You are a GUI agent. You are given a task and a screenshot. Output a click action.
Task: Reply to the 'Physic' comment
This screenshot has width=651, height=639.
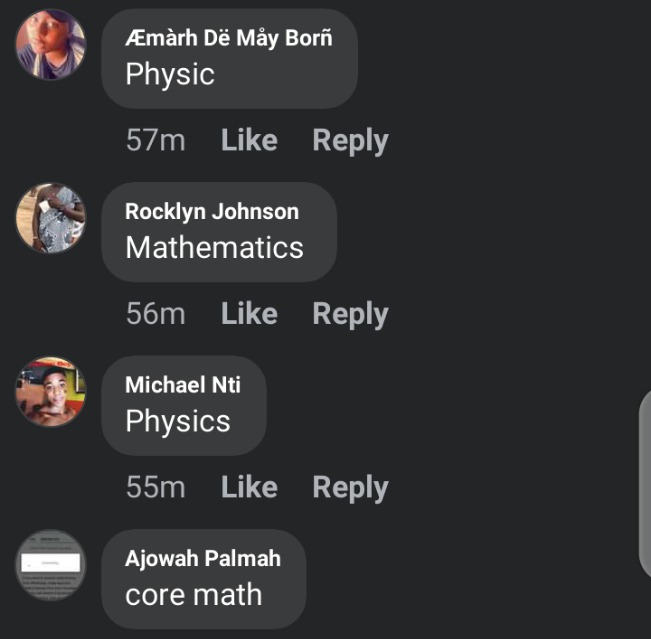350,141
